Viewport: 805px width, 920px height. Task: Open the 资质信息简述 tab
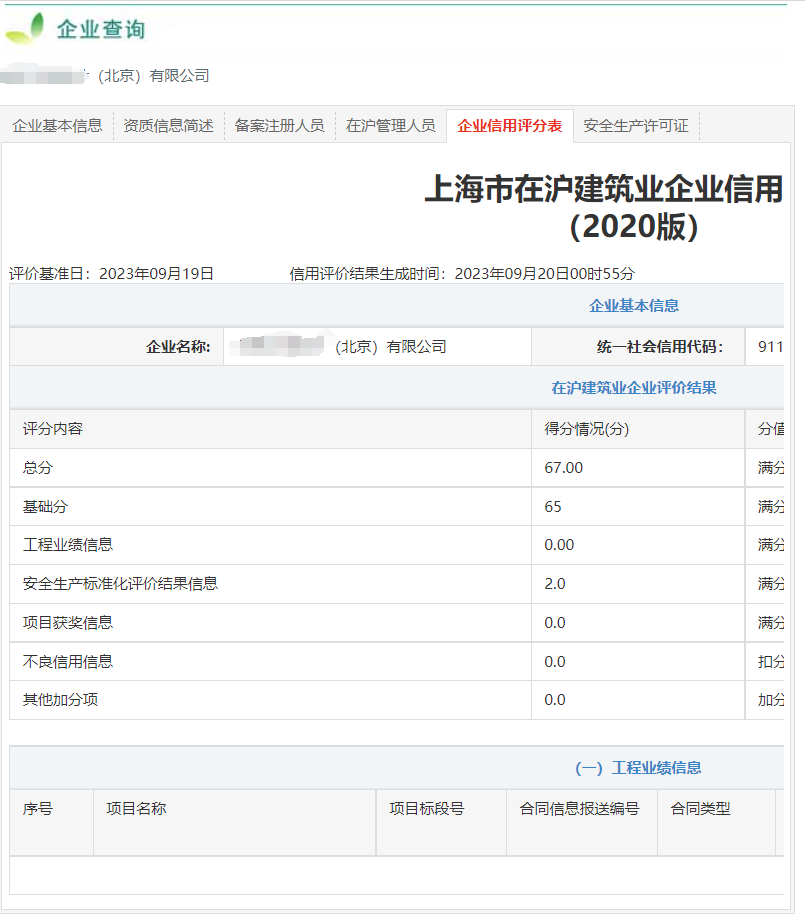tap(167, 125)
